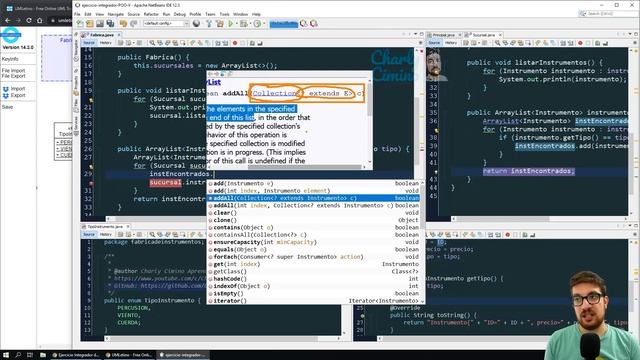Click the Redo toolbar icon
This screenshot has height=360, width=640.
(x=133, y=24)
